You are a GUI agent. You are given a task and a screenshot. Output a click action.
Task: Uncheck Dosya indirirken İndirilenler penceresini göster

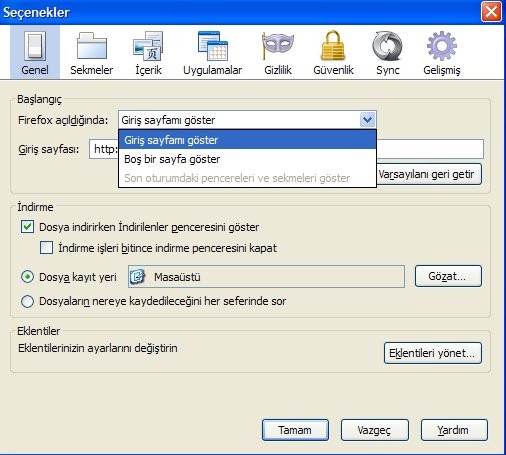tap(27, 227)
